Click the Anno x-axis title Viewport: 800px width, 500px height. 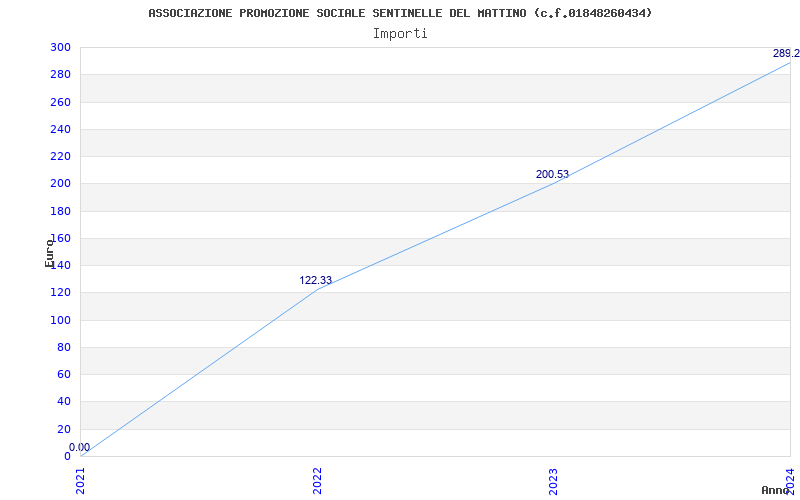pyautogui.click(x=776, y=490)
